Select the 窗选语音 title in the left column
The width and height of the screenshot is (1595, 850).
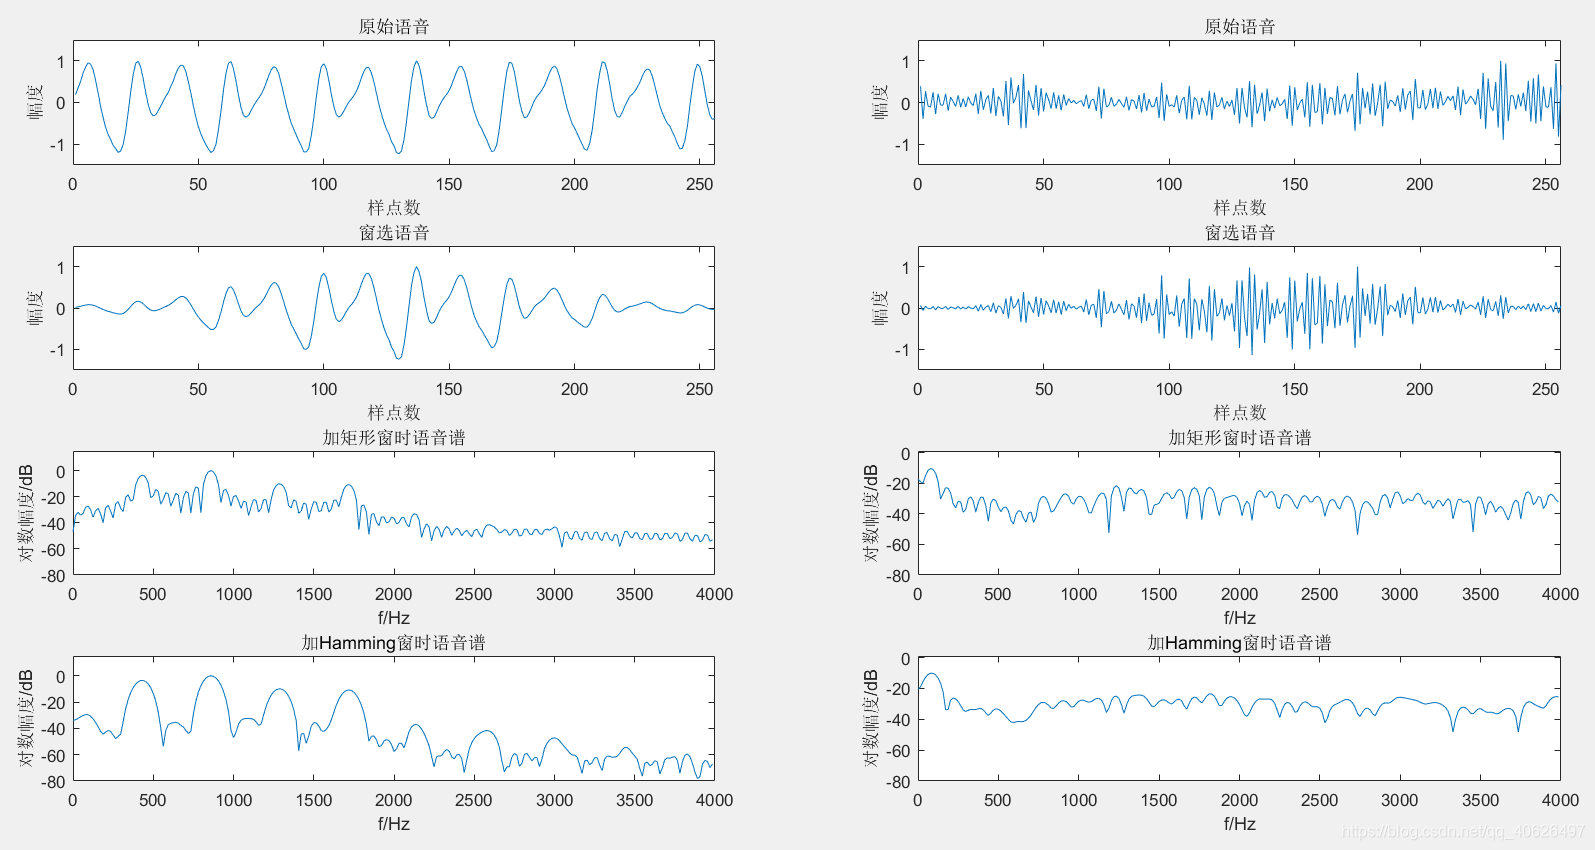(394, 233)
